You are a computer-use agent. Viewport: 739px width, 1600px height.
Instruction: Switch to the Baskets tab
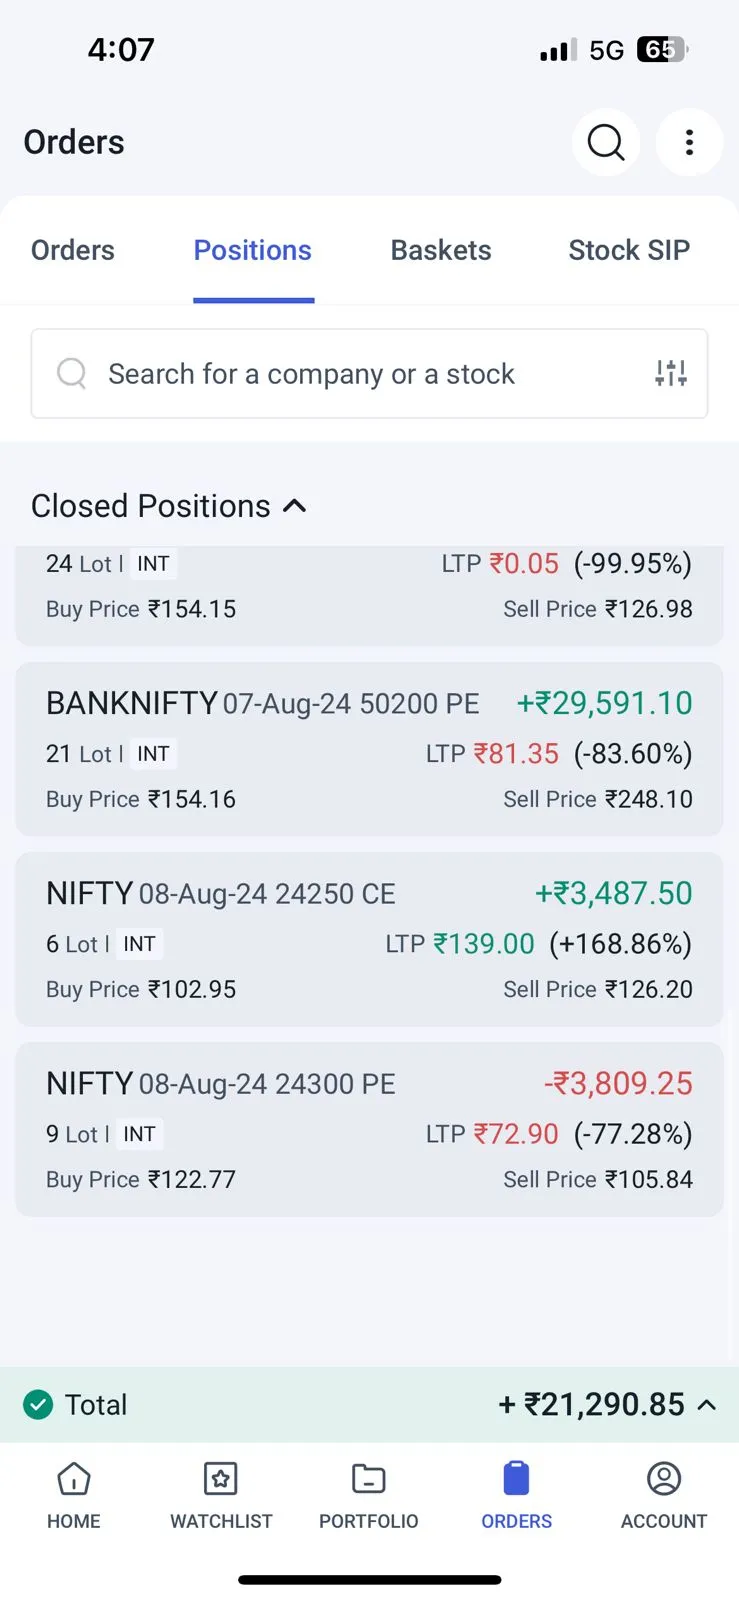441,250
